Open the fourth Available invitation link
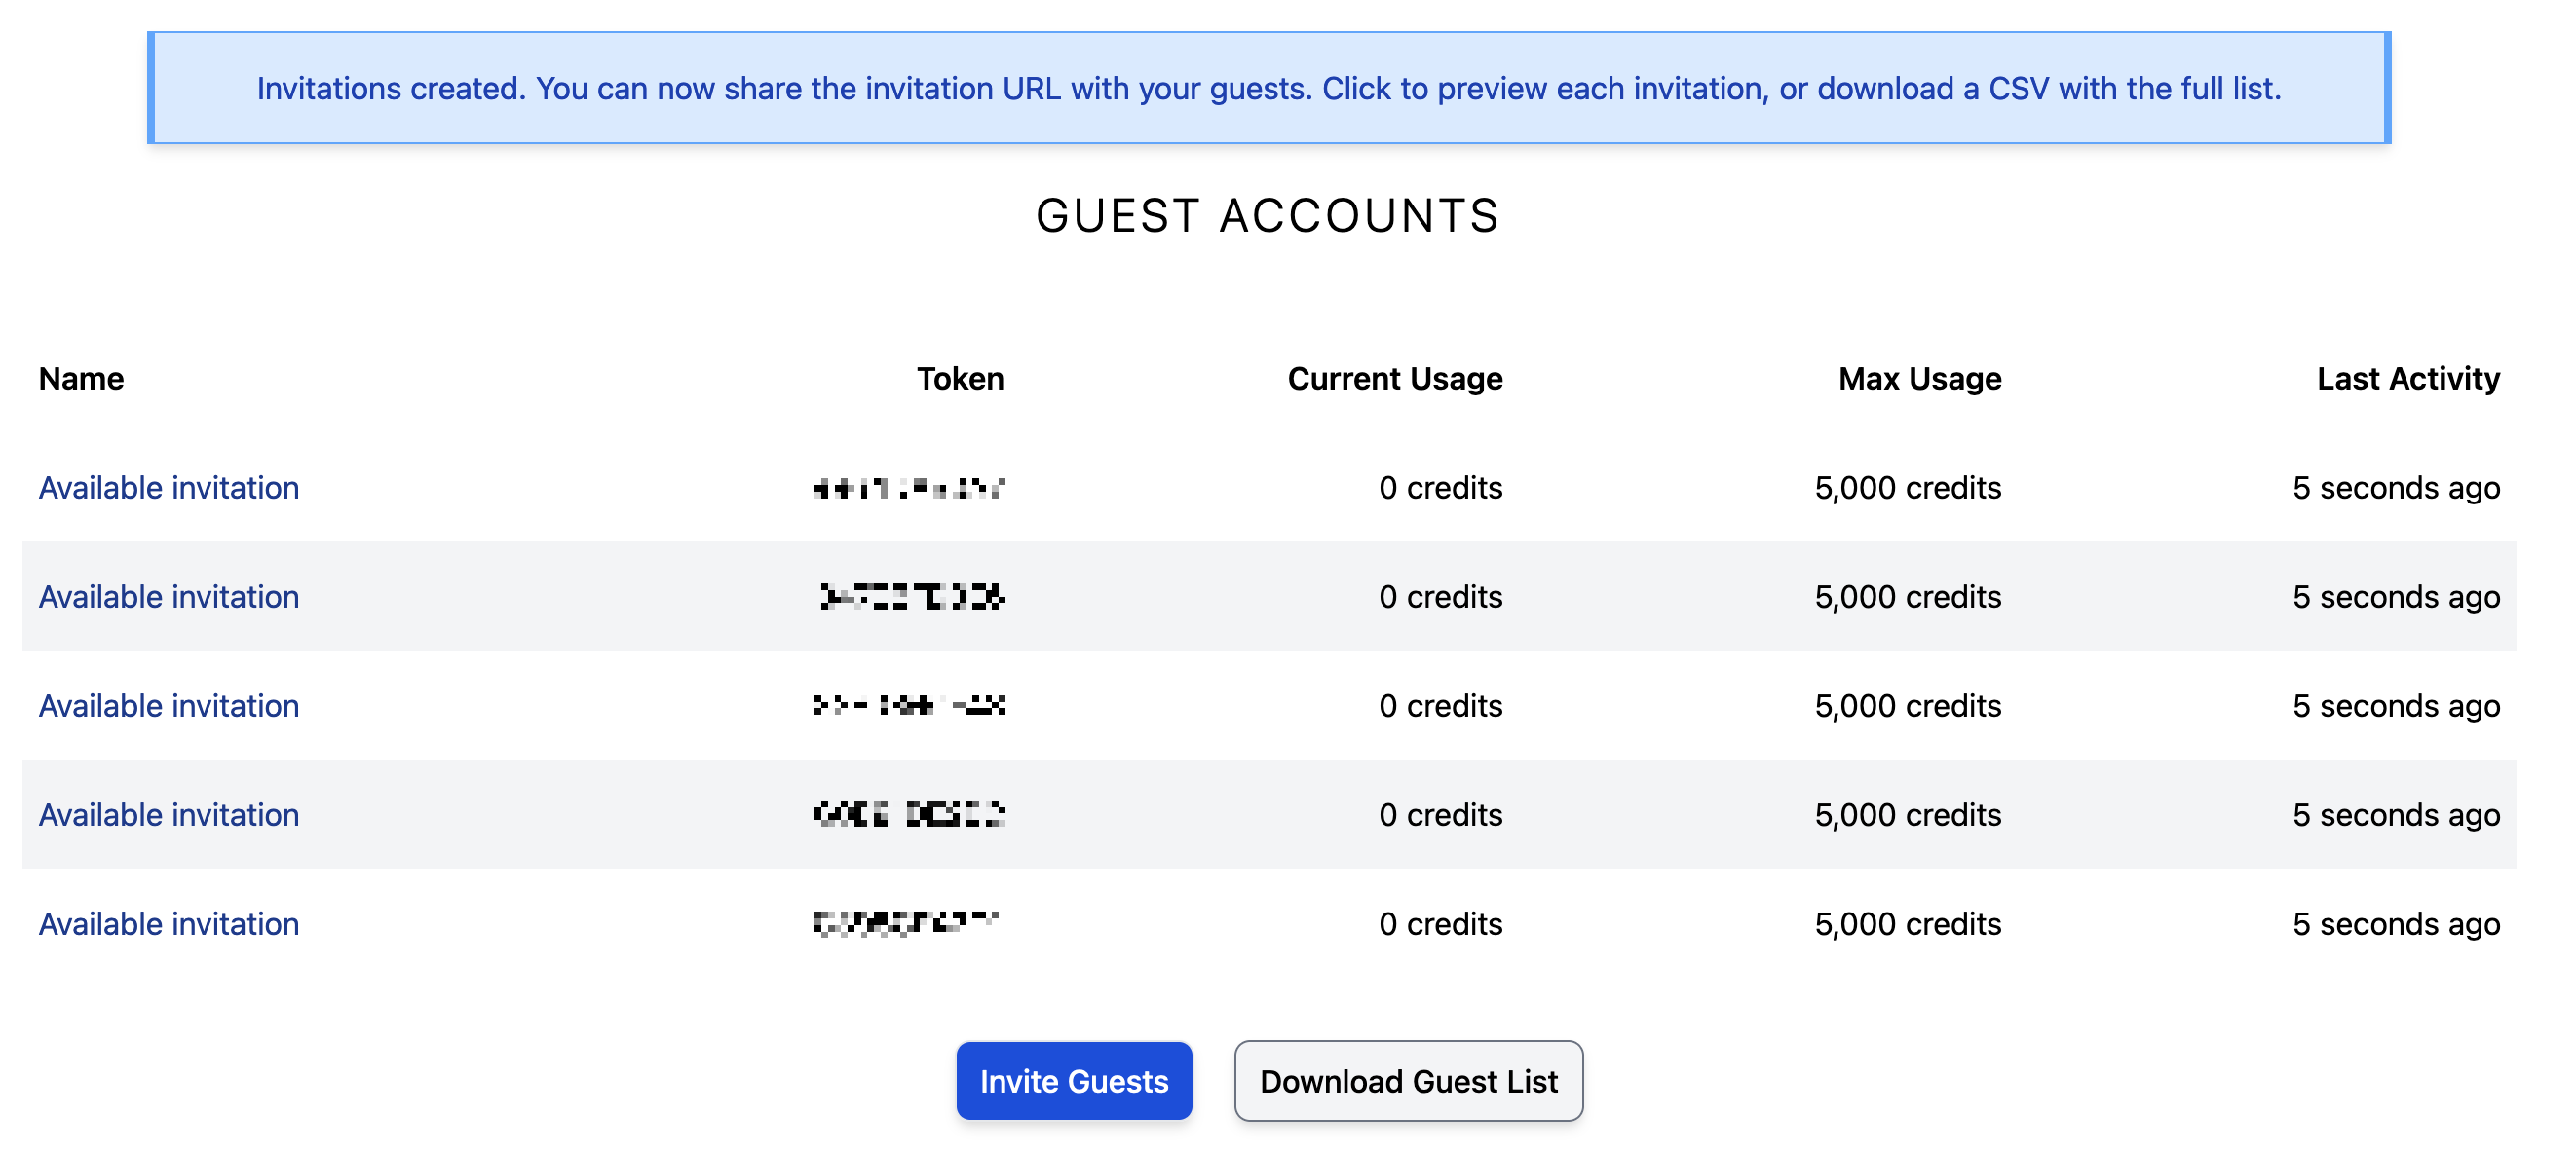The width and height of the screenshot is (2576, 1155). [x=169, y=815]
